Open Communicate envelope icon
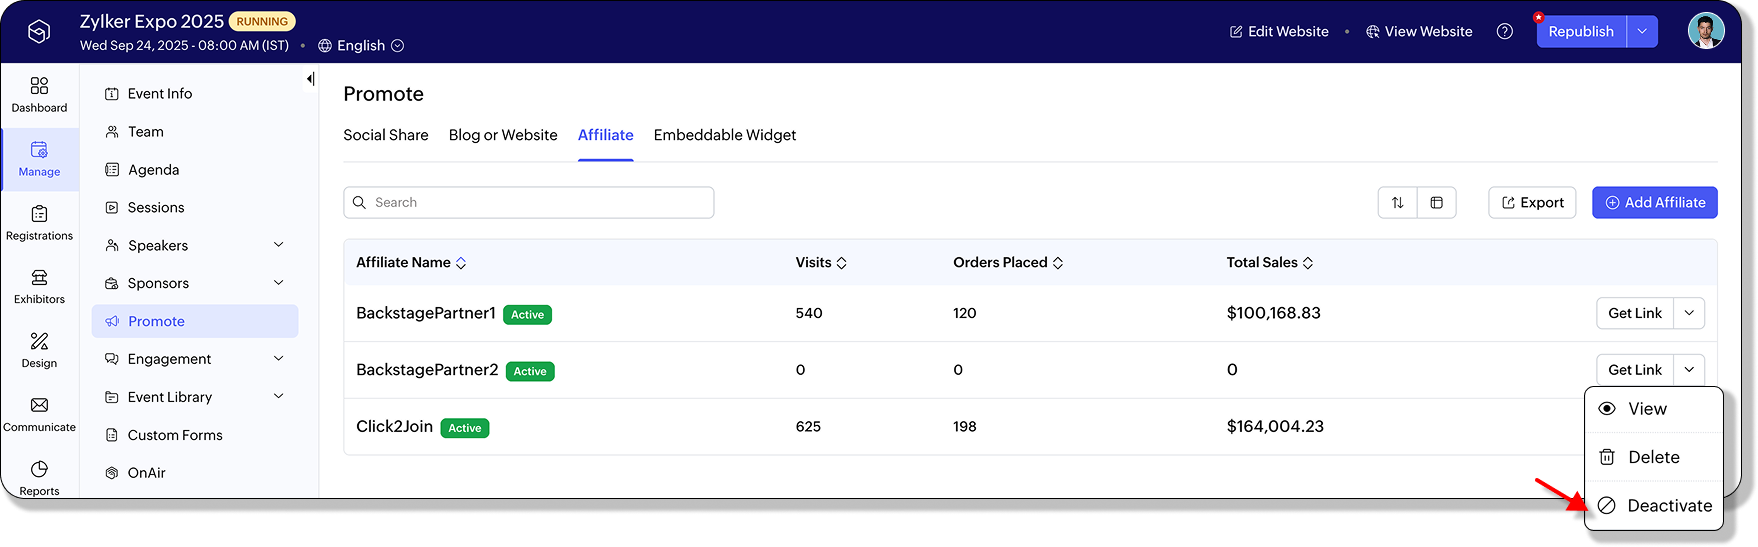Image resolution: width=1758 pixels, height=547 pixels. pyautogui.click(x=39, y=405)
